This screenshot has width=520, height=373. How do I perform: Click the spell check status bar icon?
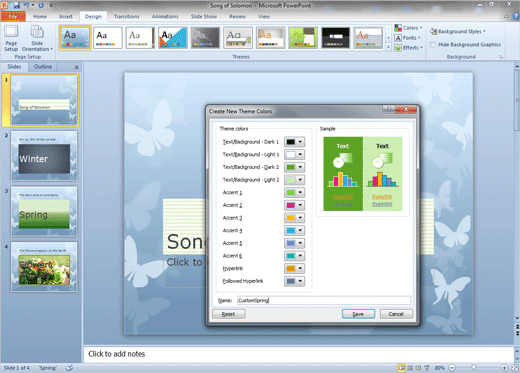tap(69, 368)
